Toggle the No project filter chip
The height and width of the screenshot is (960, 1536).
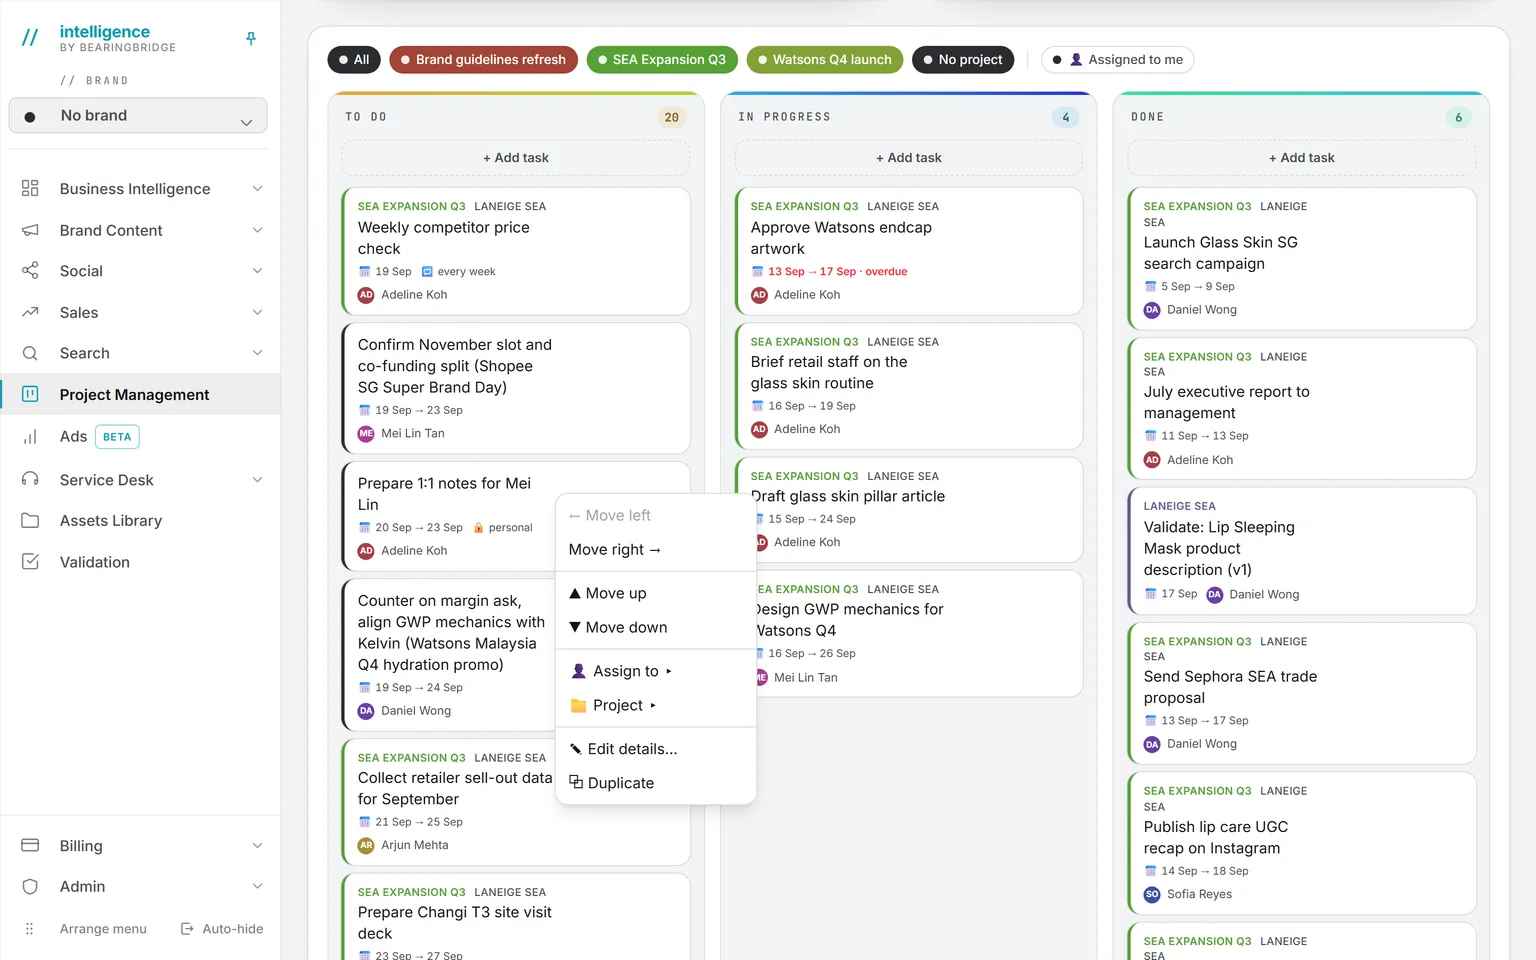[963, 60]
